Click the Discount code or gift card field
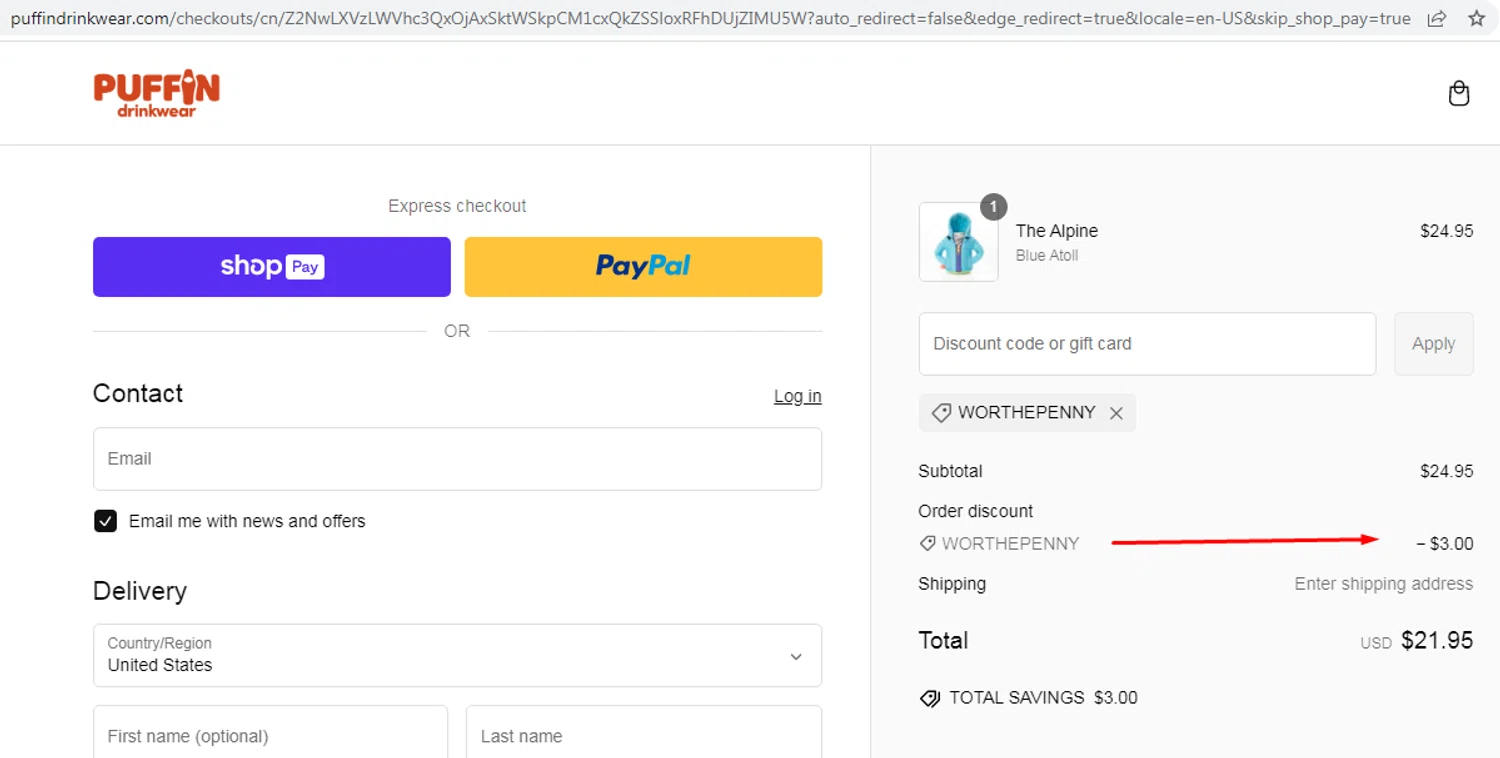The height and width of the screenshot is (758, 1500). 1147,344
